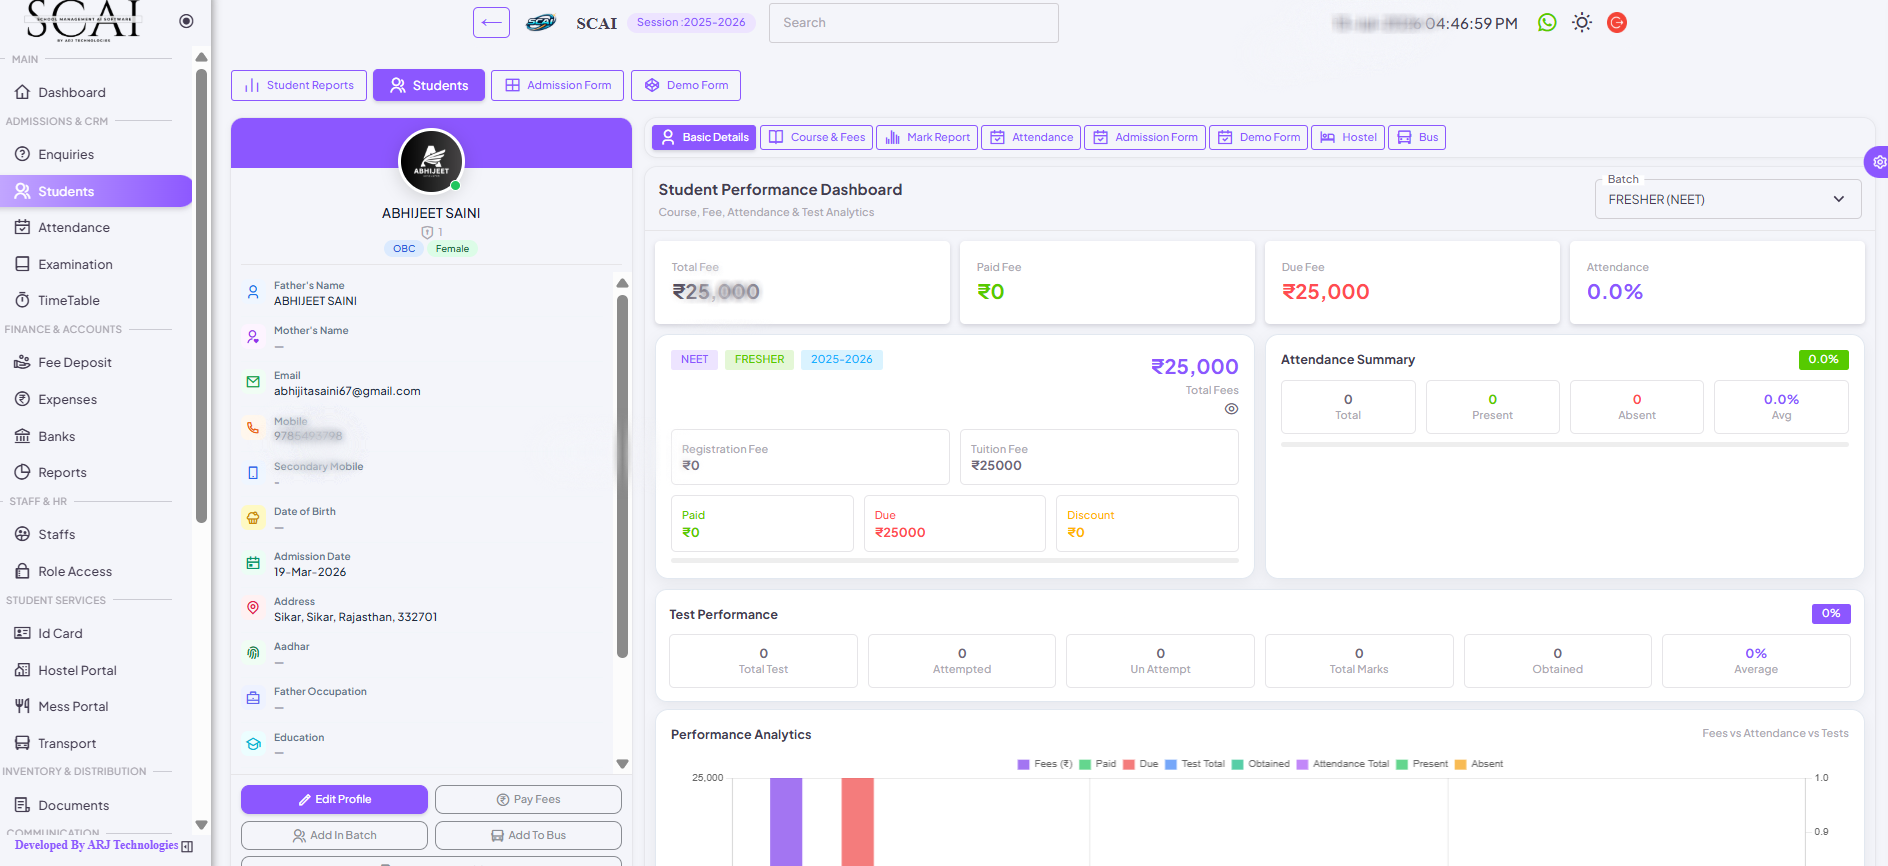Switch to Course & Fees tab
This screenshot has width=1888, height=866.
tap(816, 138)
